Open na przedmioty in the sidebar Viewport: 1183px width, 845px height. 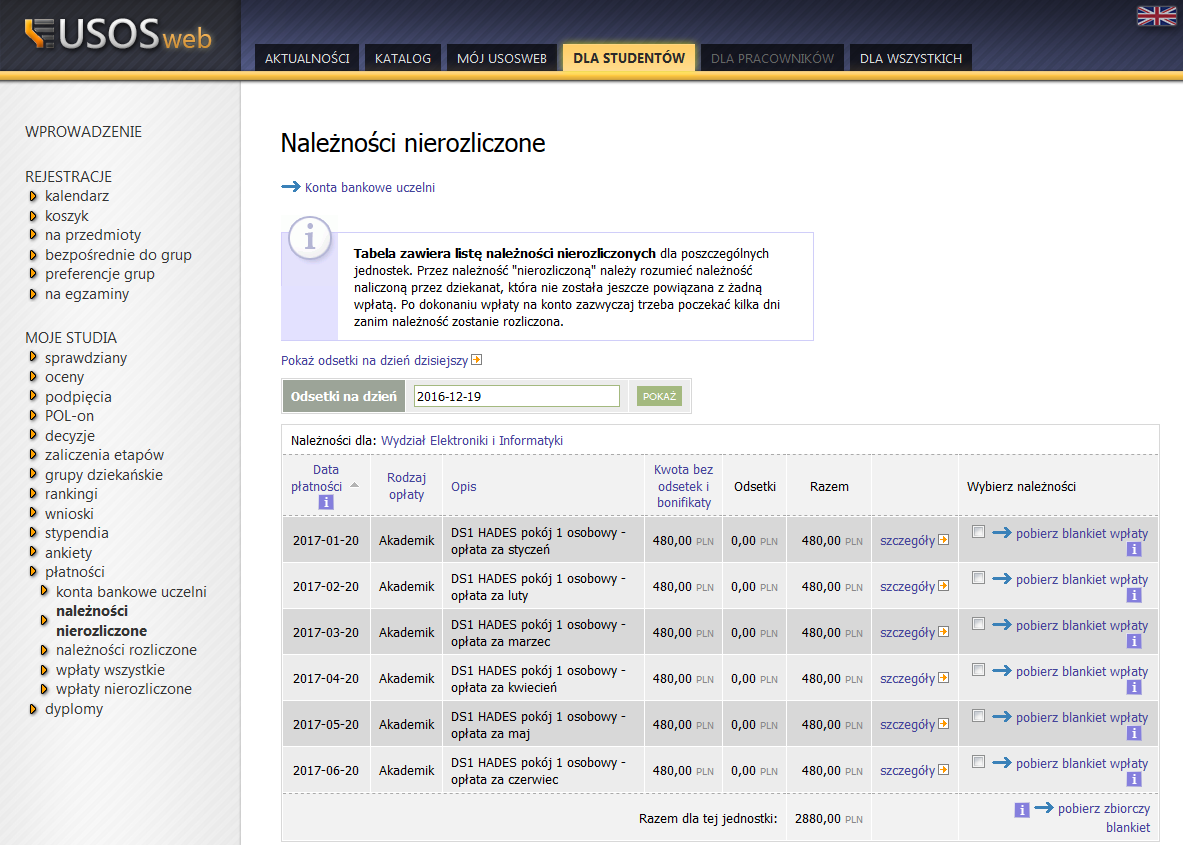[93, 235]
